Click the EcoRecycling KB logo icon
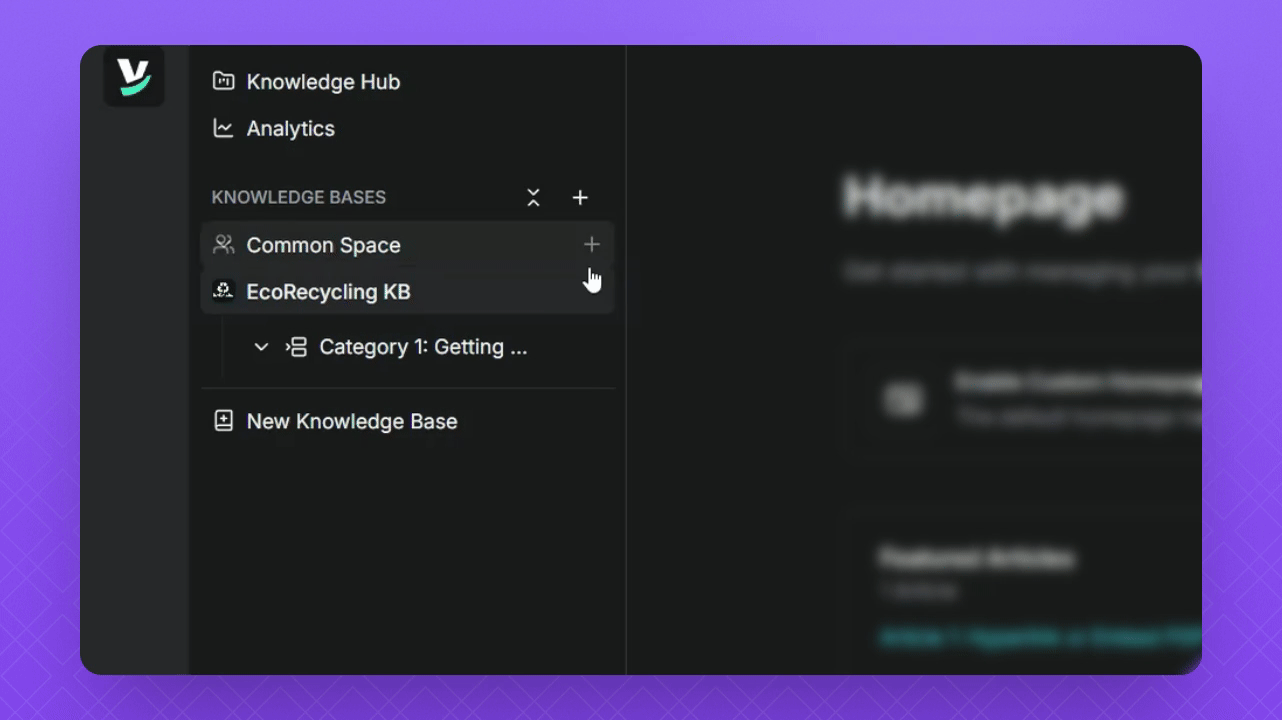This screenshot has height=720, width=1282. coord(223,291)
